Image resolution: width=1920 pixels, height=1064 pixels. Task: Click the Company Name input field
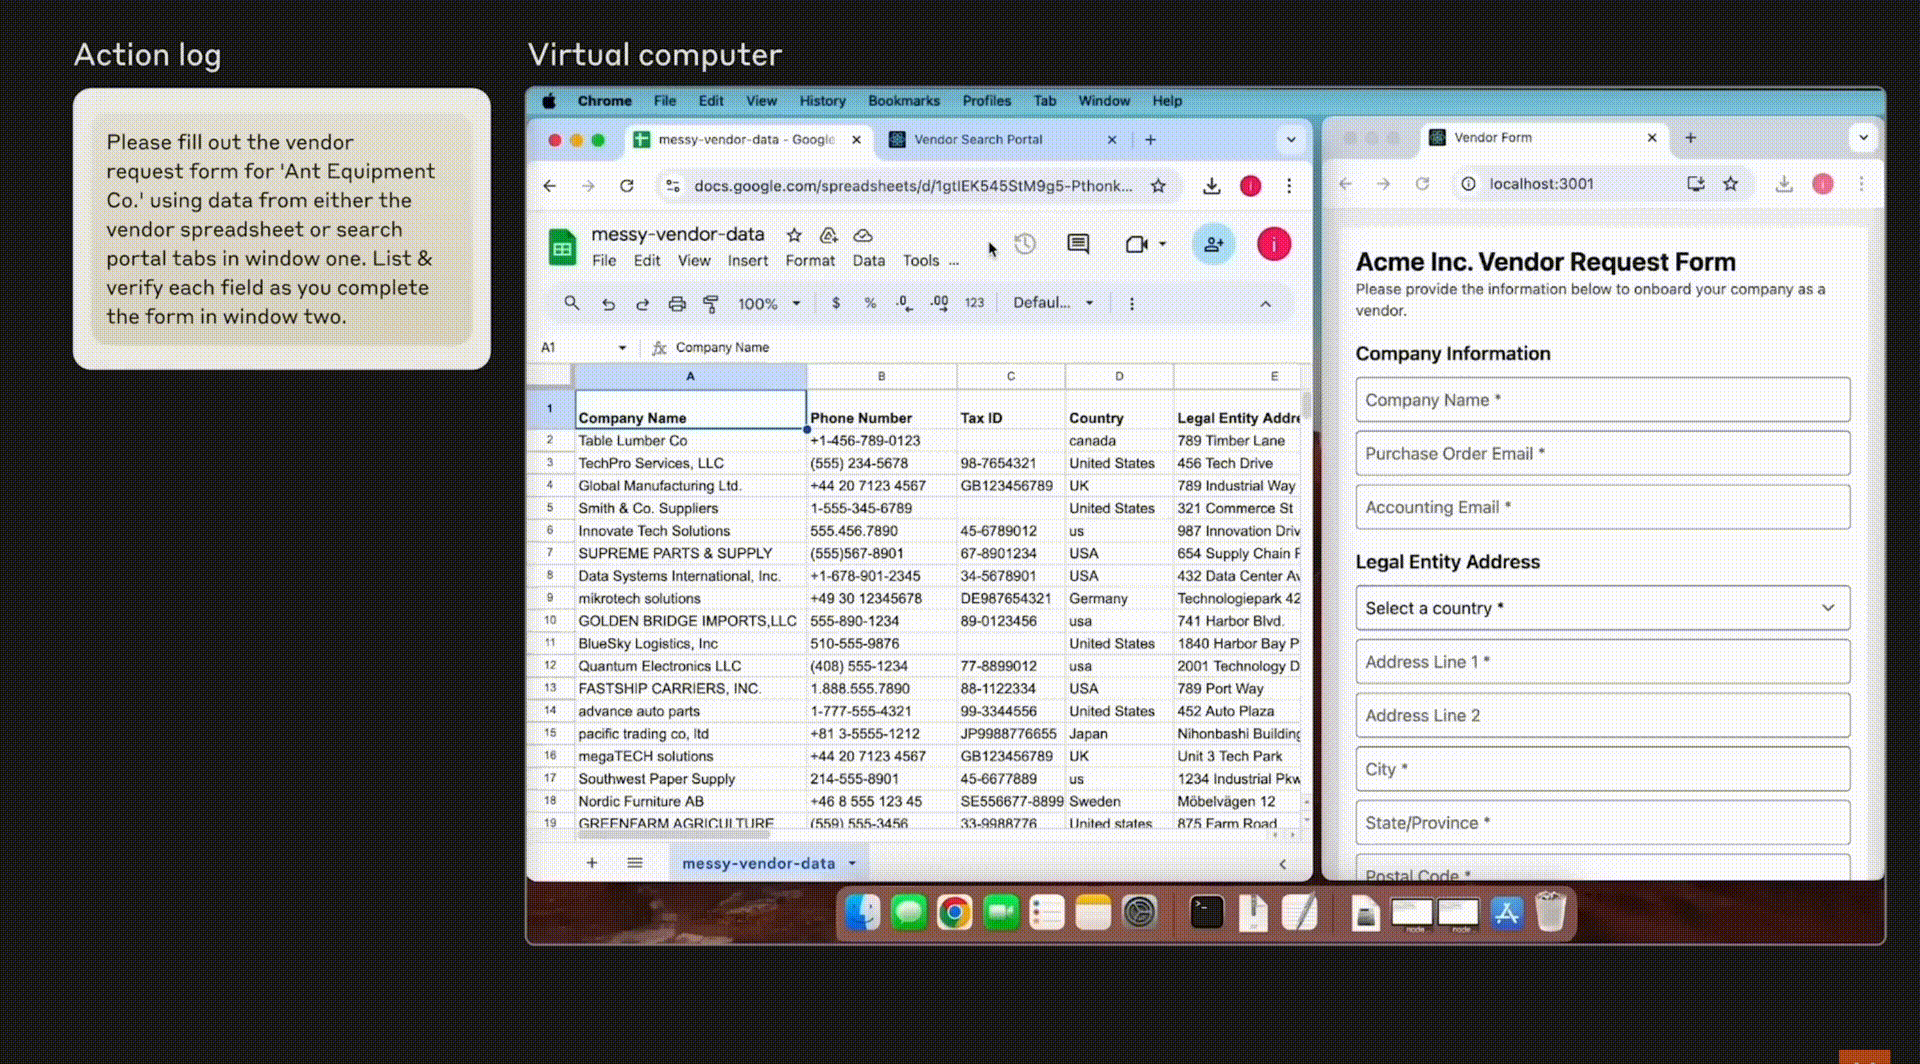tap(1602, 400)
